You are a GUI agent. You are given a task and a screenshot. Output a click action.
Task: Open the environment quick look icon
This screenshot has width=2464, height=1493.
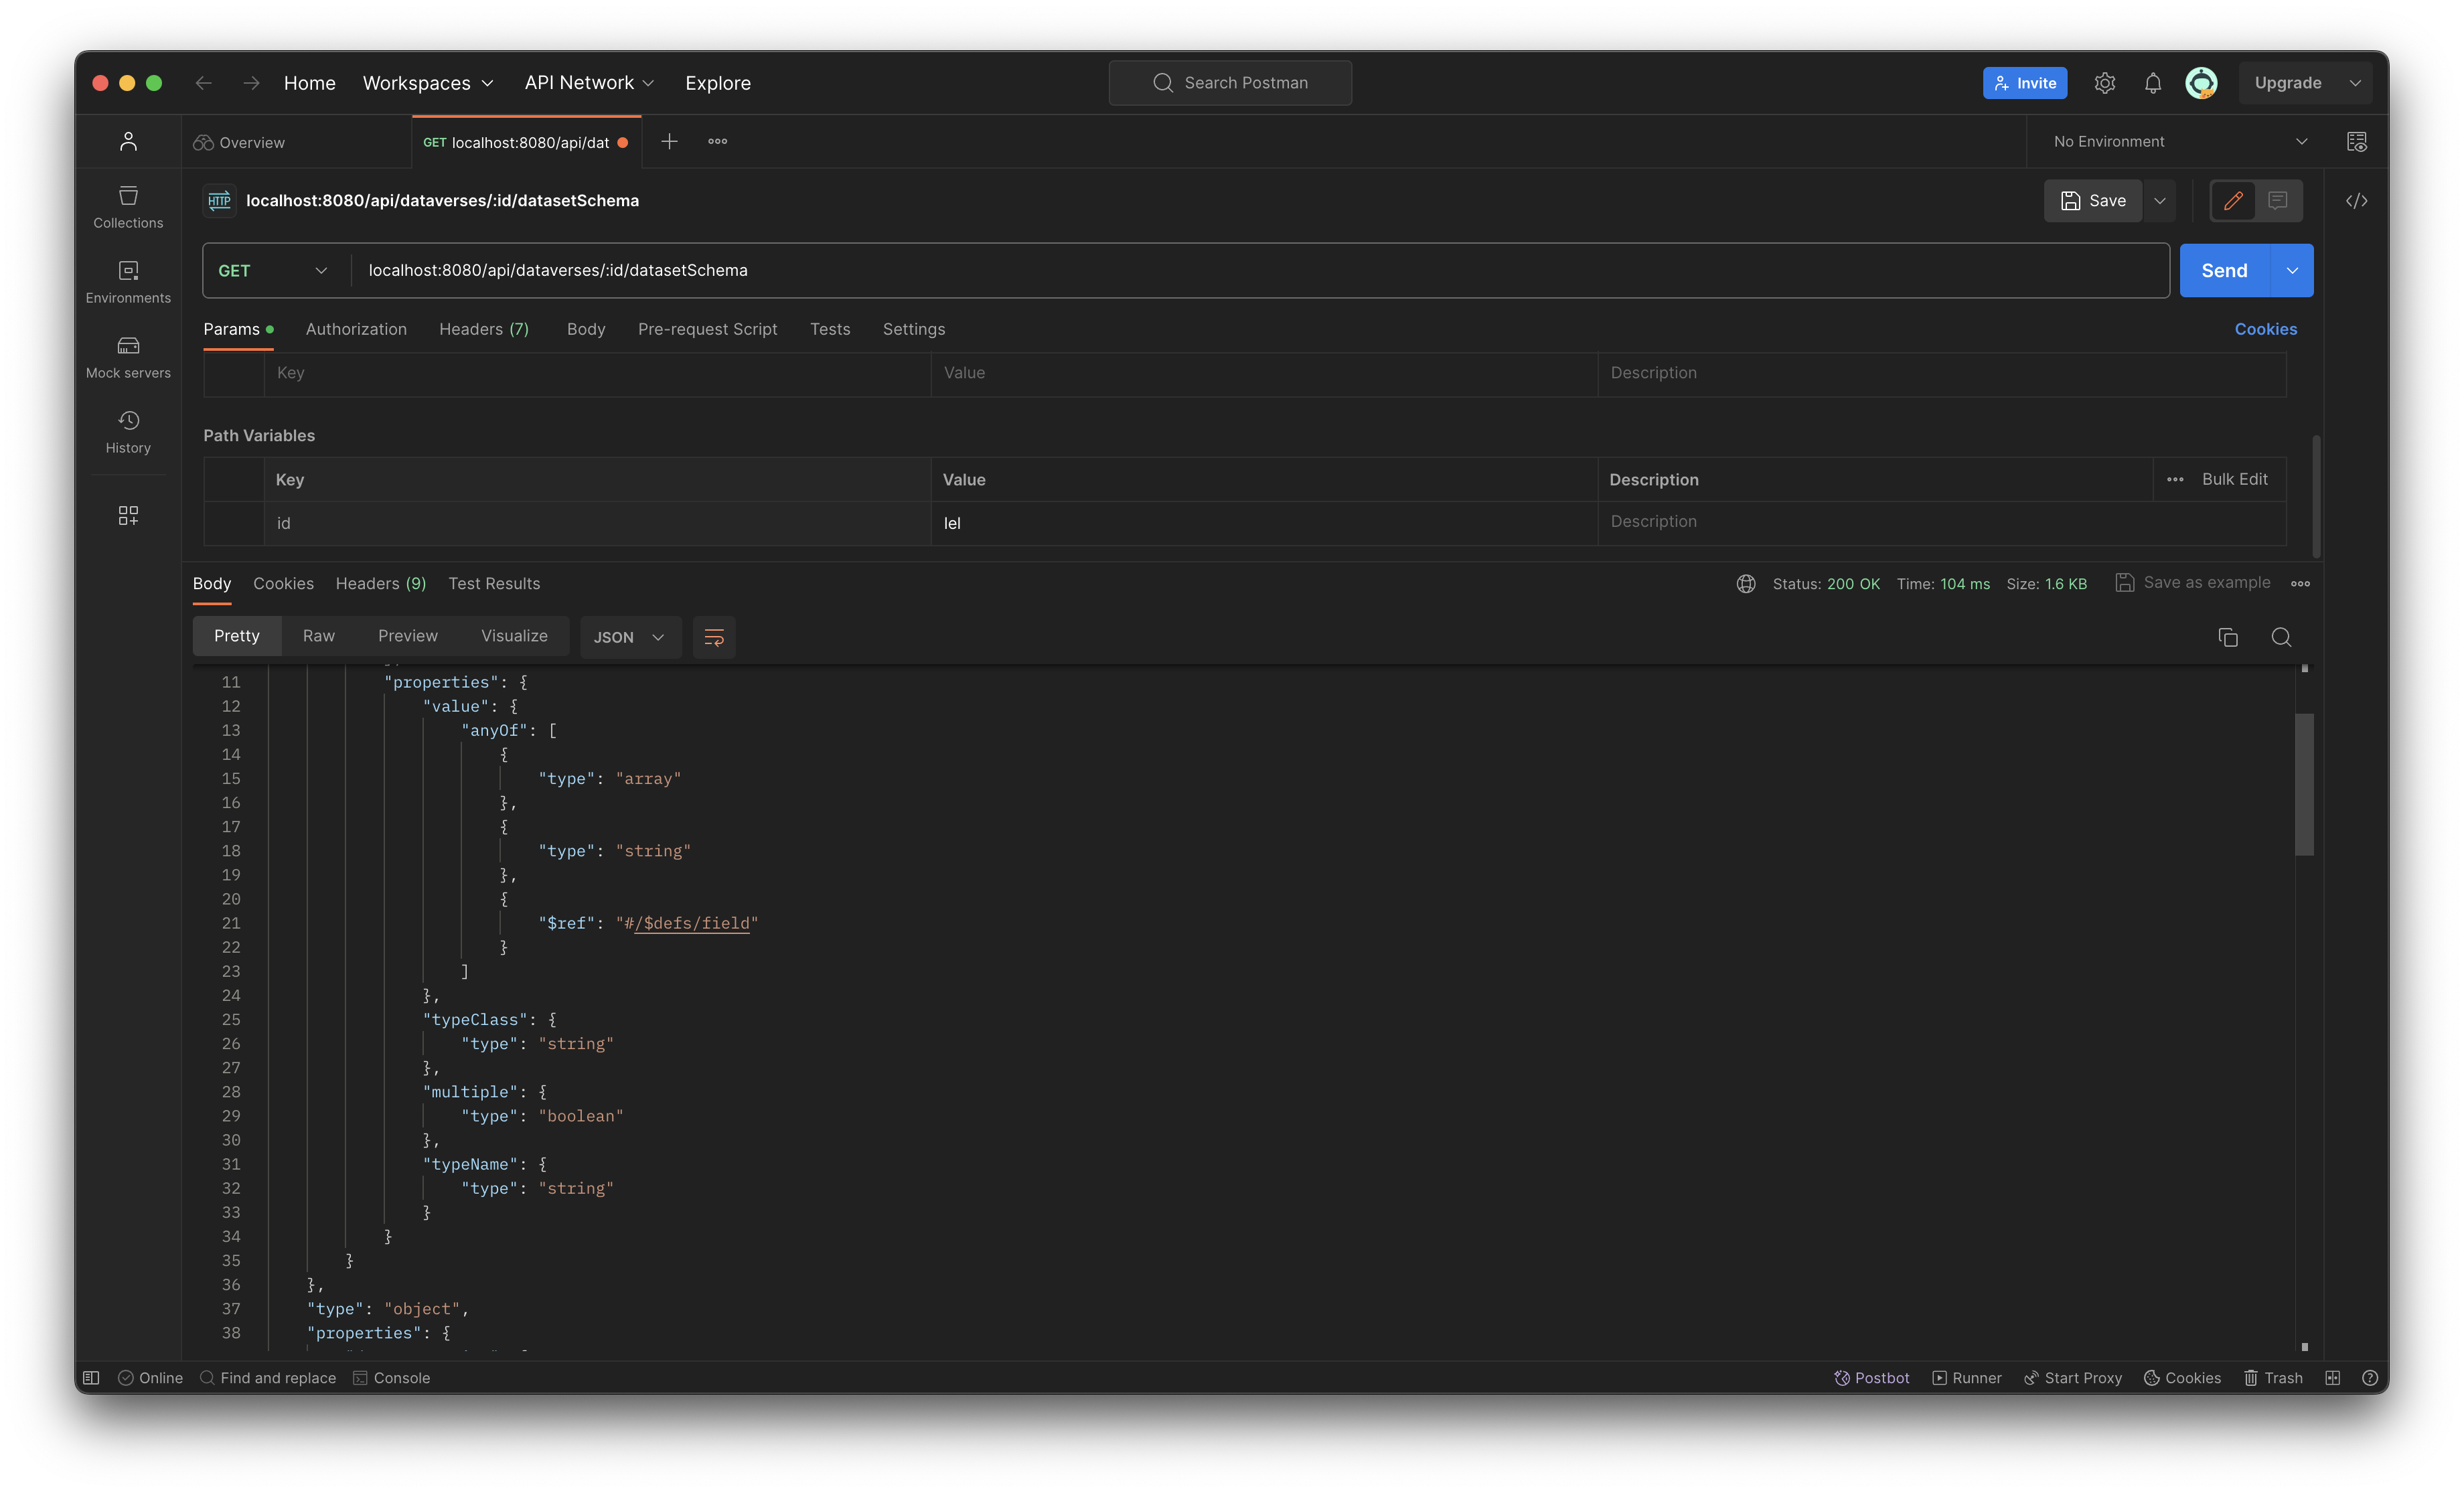pyautogui.click(x=2356, y=142)
